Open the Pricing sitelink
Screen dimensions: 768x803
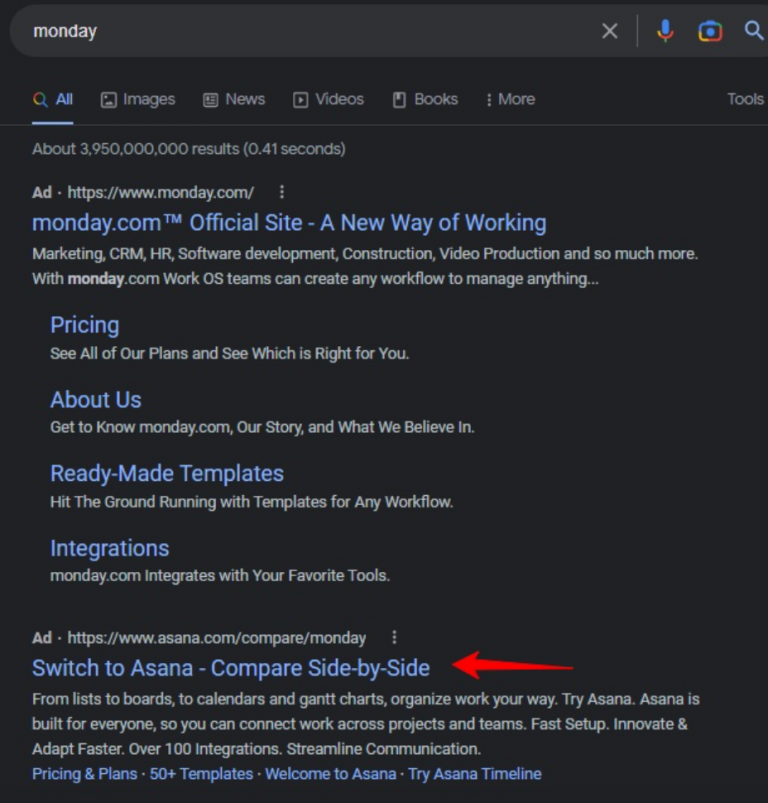pyautogui.click(x=85, y=325)
